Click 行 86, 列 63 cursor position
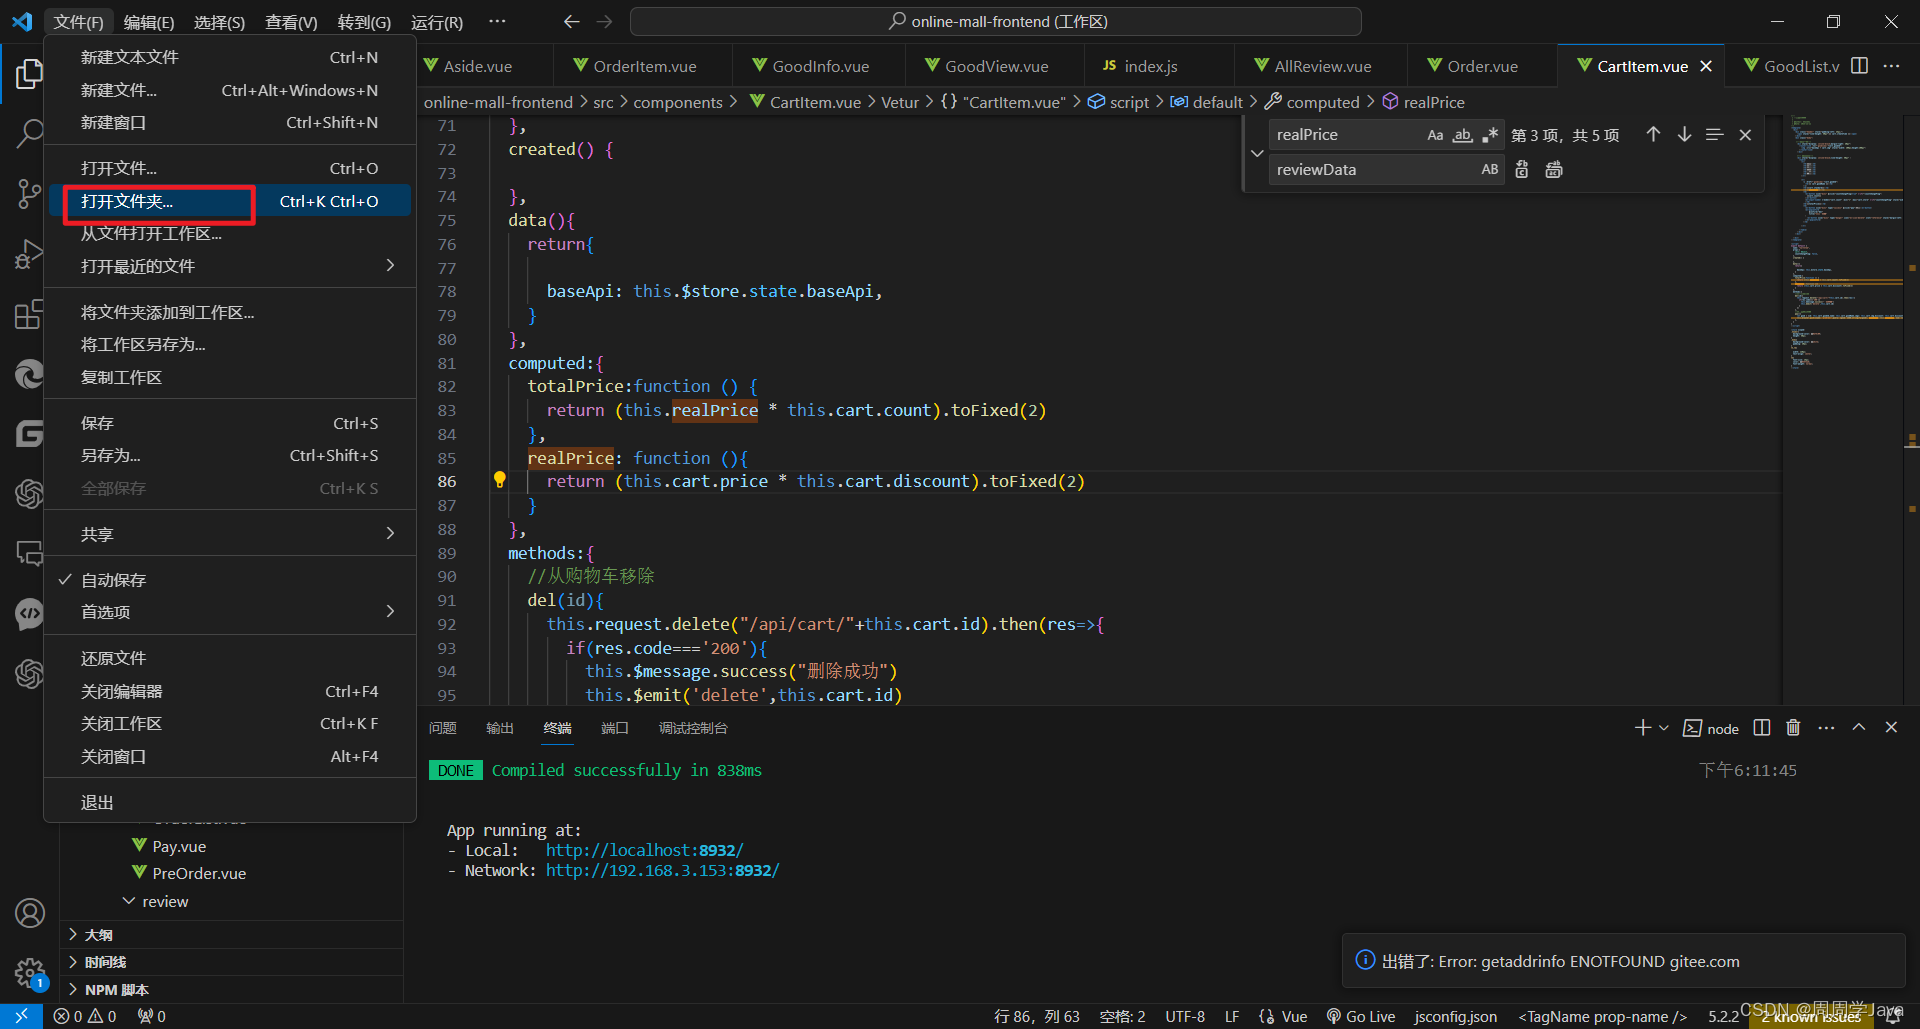Screen dimensions: 1920x1029 [x=1037, y=1016]
